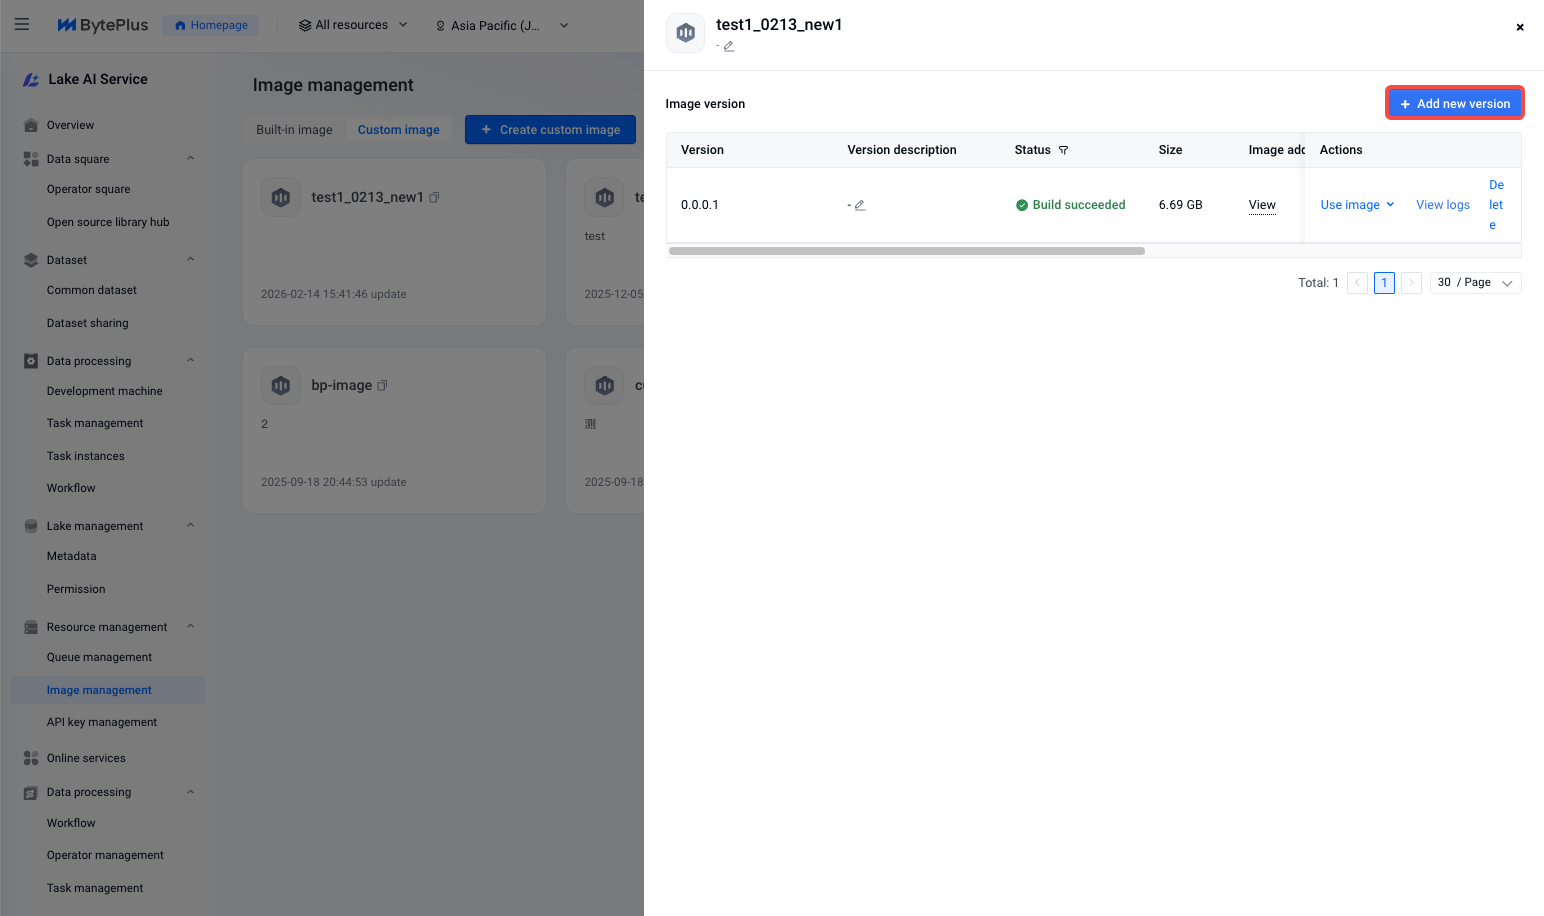Screen dimensions: 1544x916
Task: Click the Add new version button
Action: [1454, 103]
